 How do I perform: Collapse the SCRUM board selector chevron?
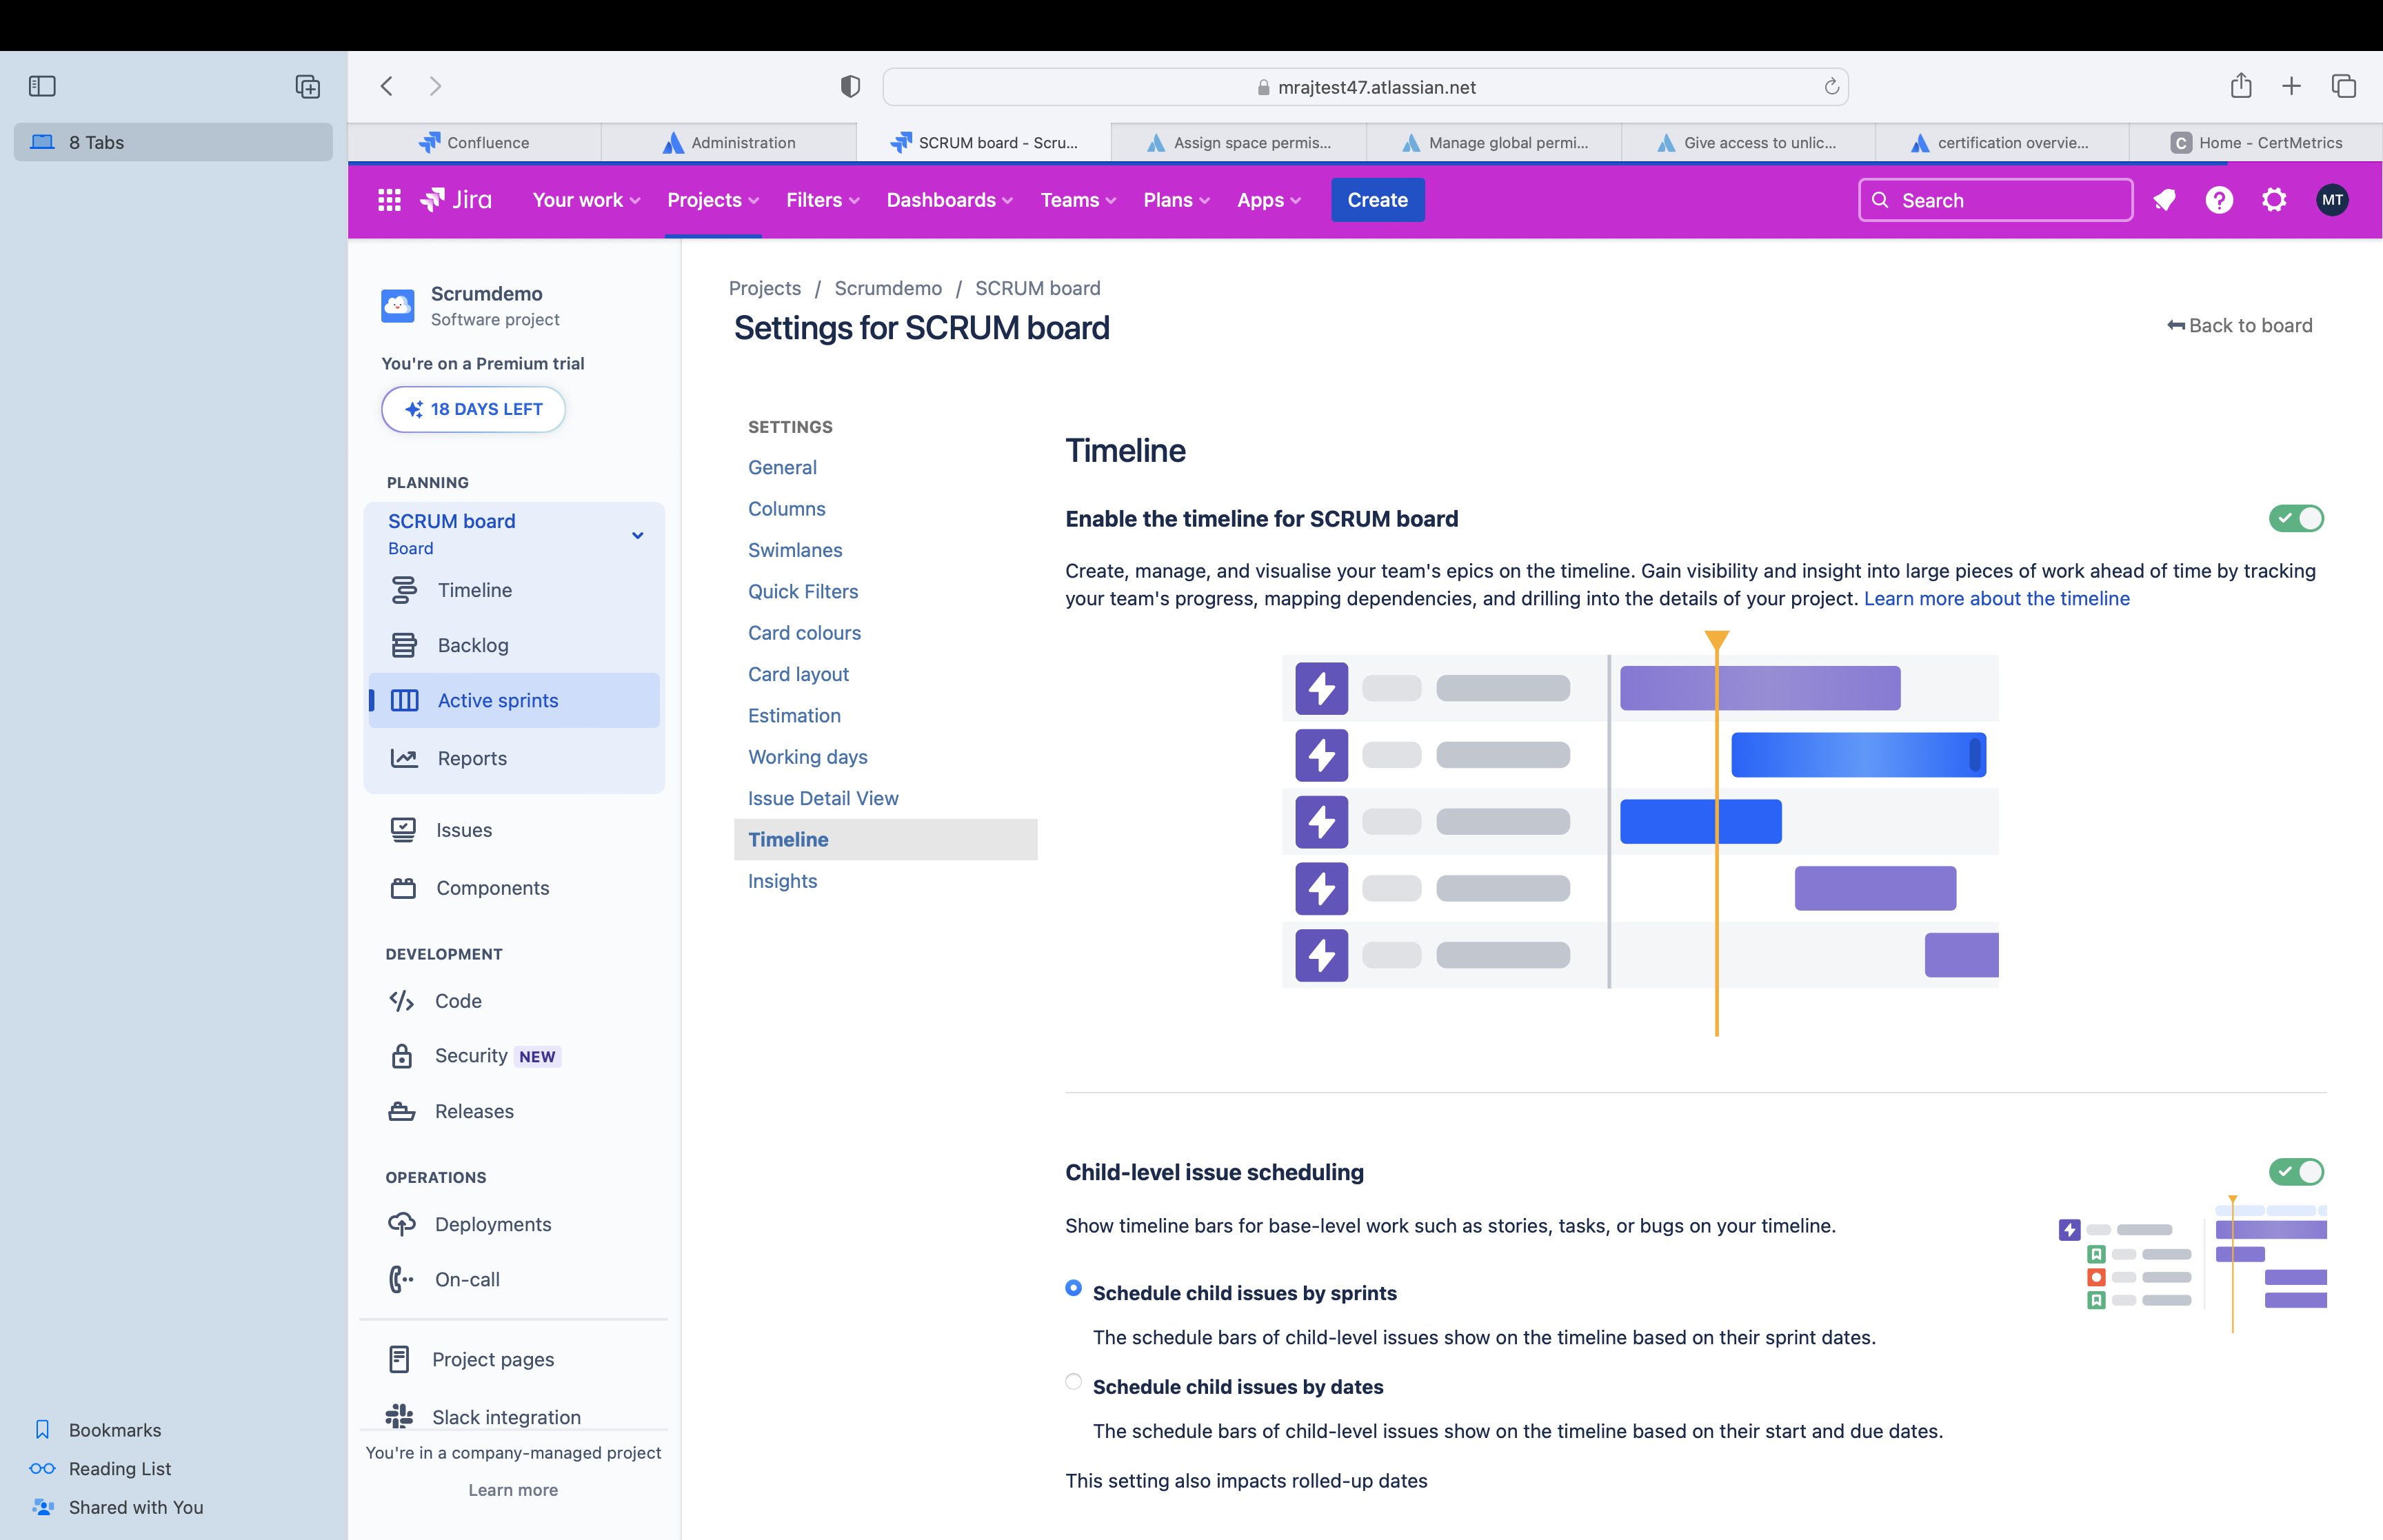point(637,535)
